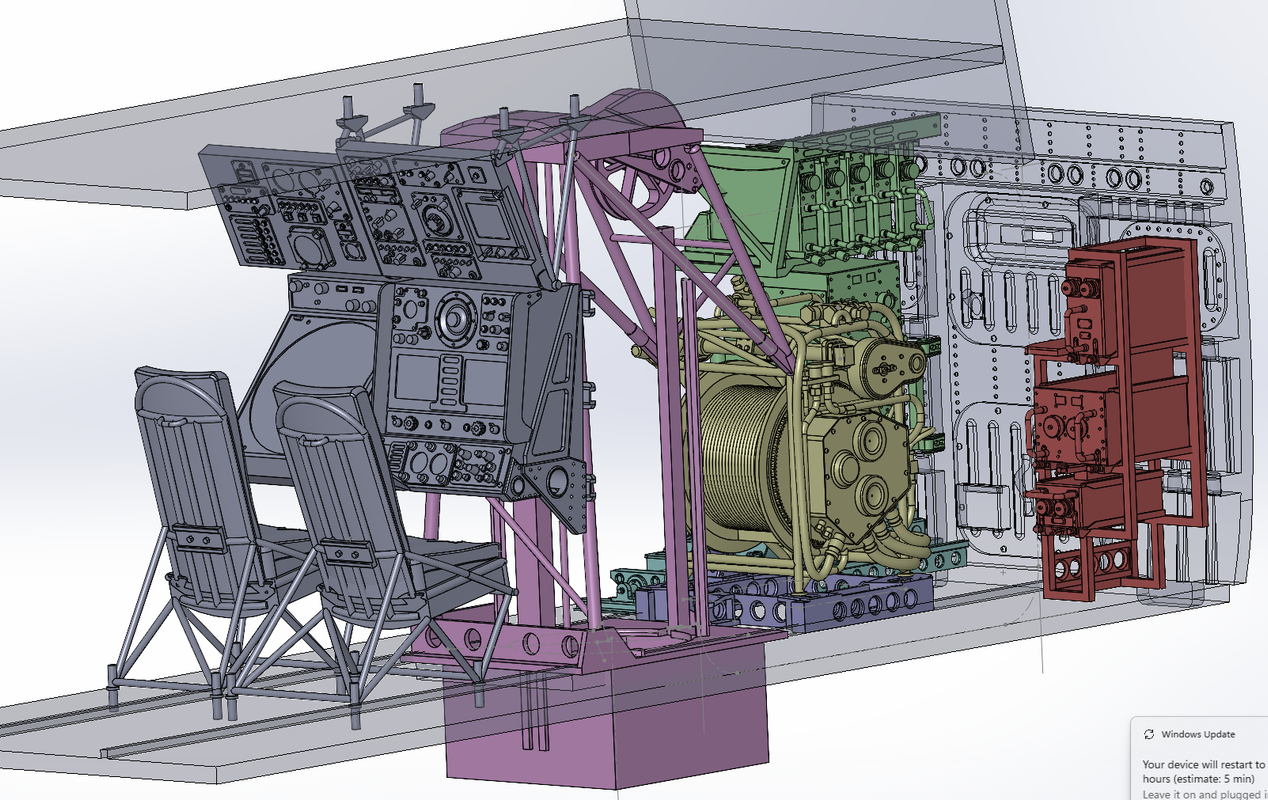Click the Windows Update refresh icon
Image resolution: width=1268 pixels, height=800 pixels.
click(x=1149, y=734)
